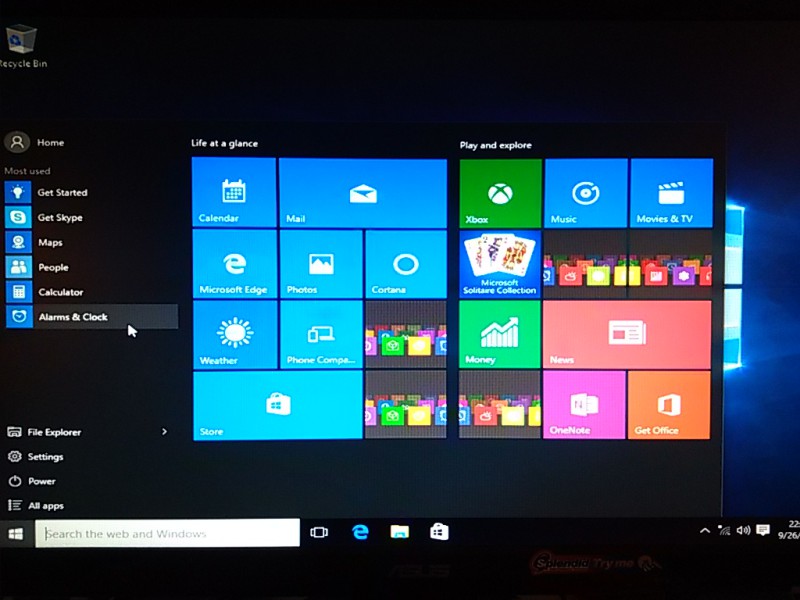Open Task View on the taskbar
The height and width of the screenshot is (600, 800).
[319, 533]
